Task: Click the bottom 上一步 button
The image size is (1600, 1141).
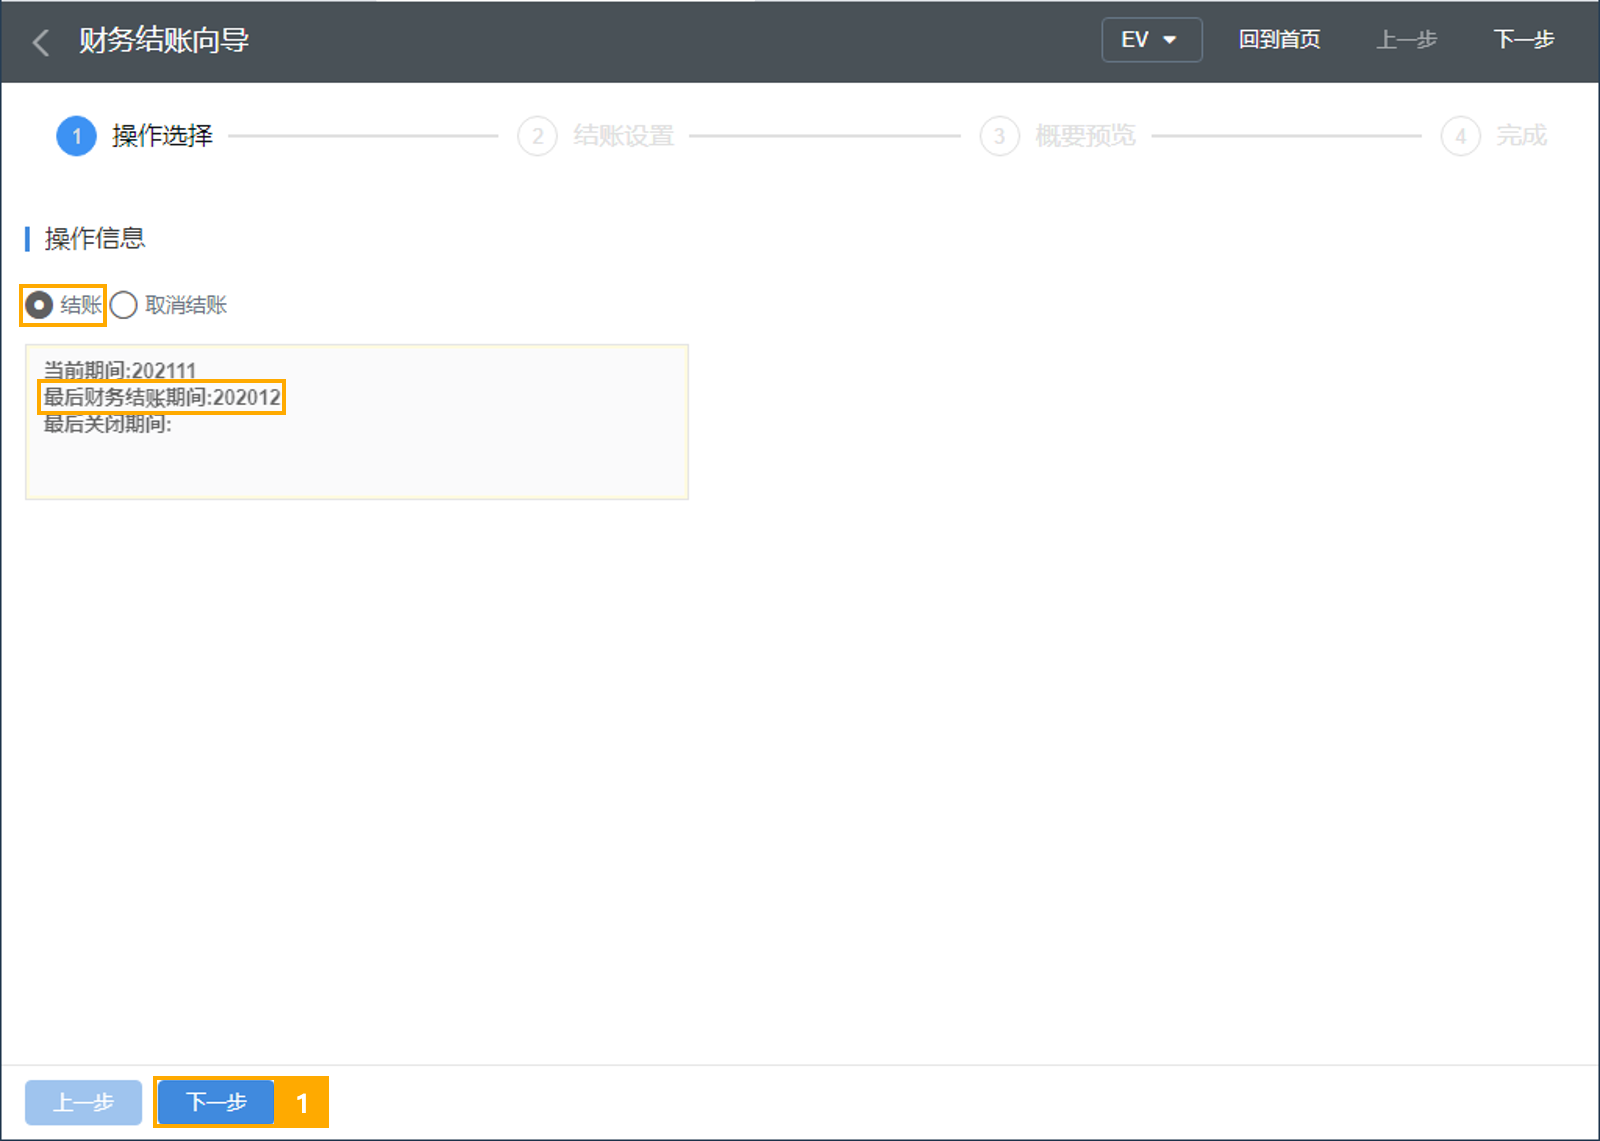Action: [x=83, y=1102]
